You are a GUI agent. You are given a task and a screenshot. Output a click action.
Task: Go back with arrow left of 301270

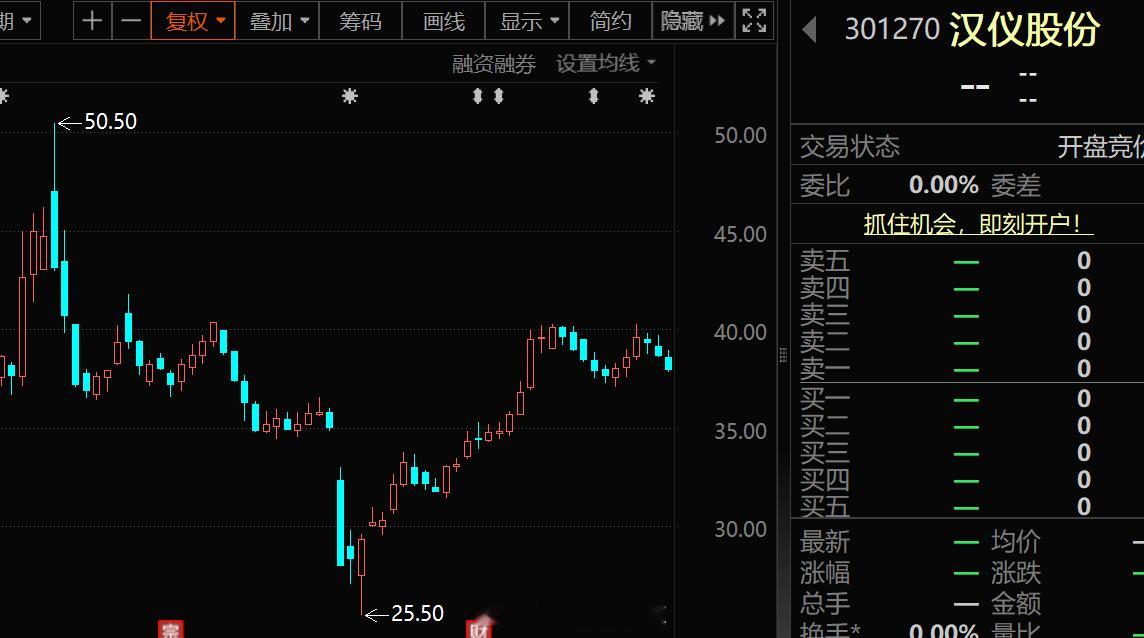[x=808, y=30]
